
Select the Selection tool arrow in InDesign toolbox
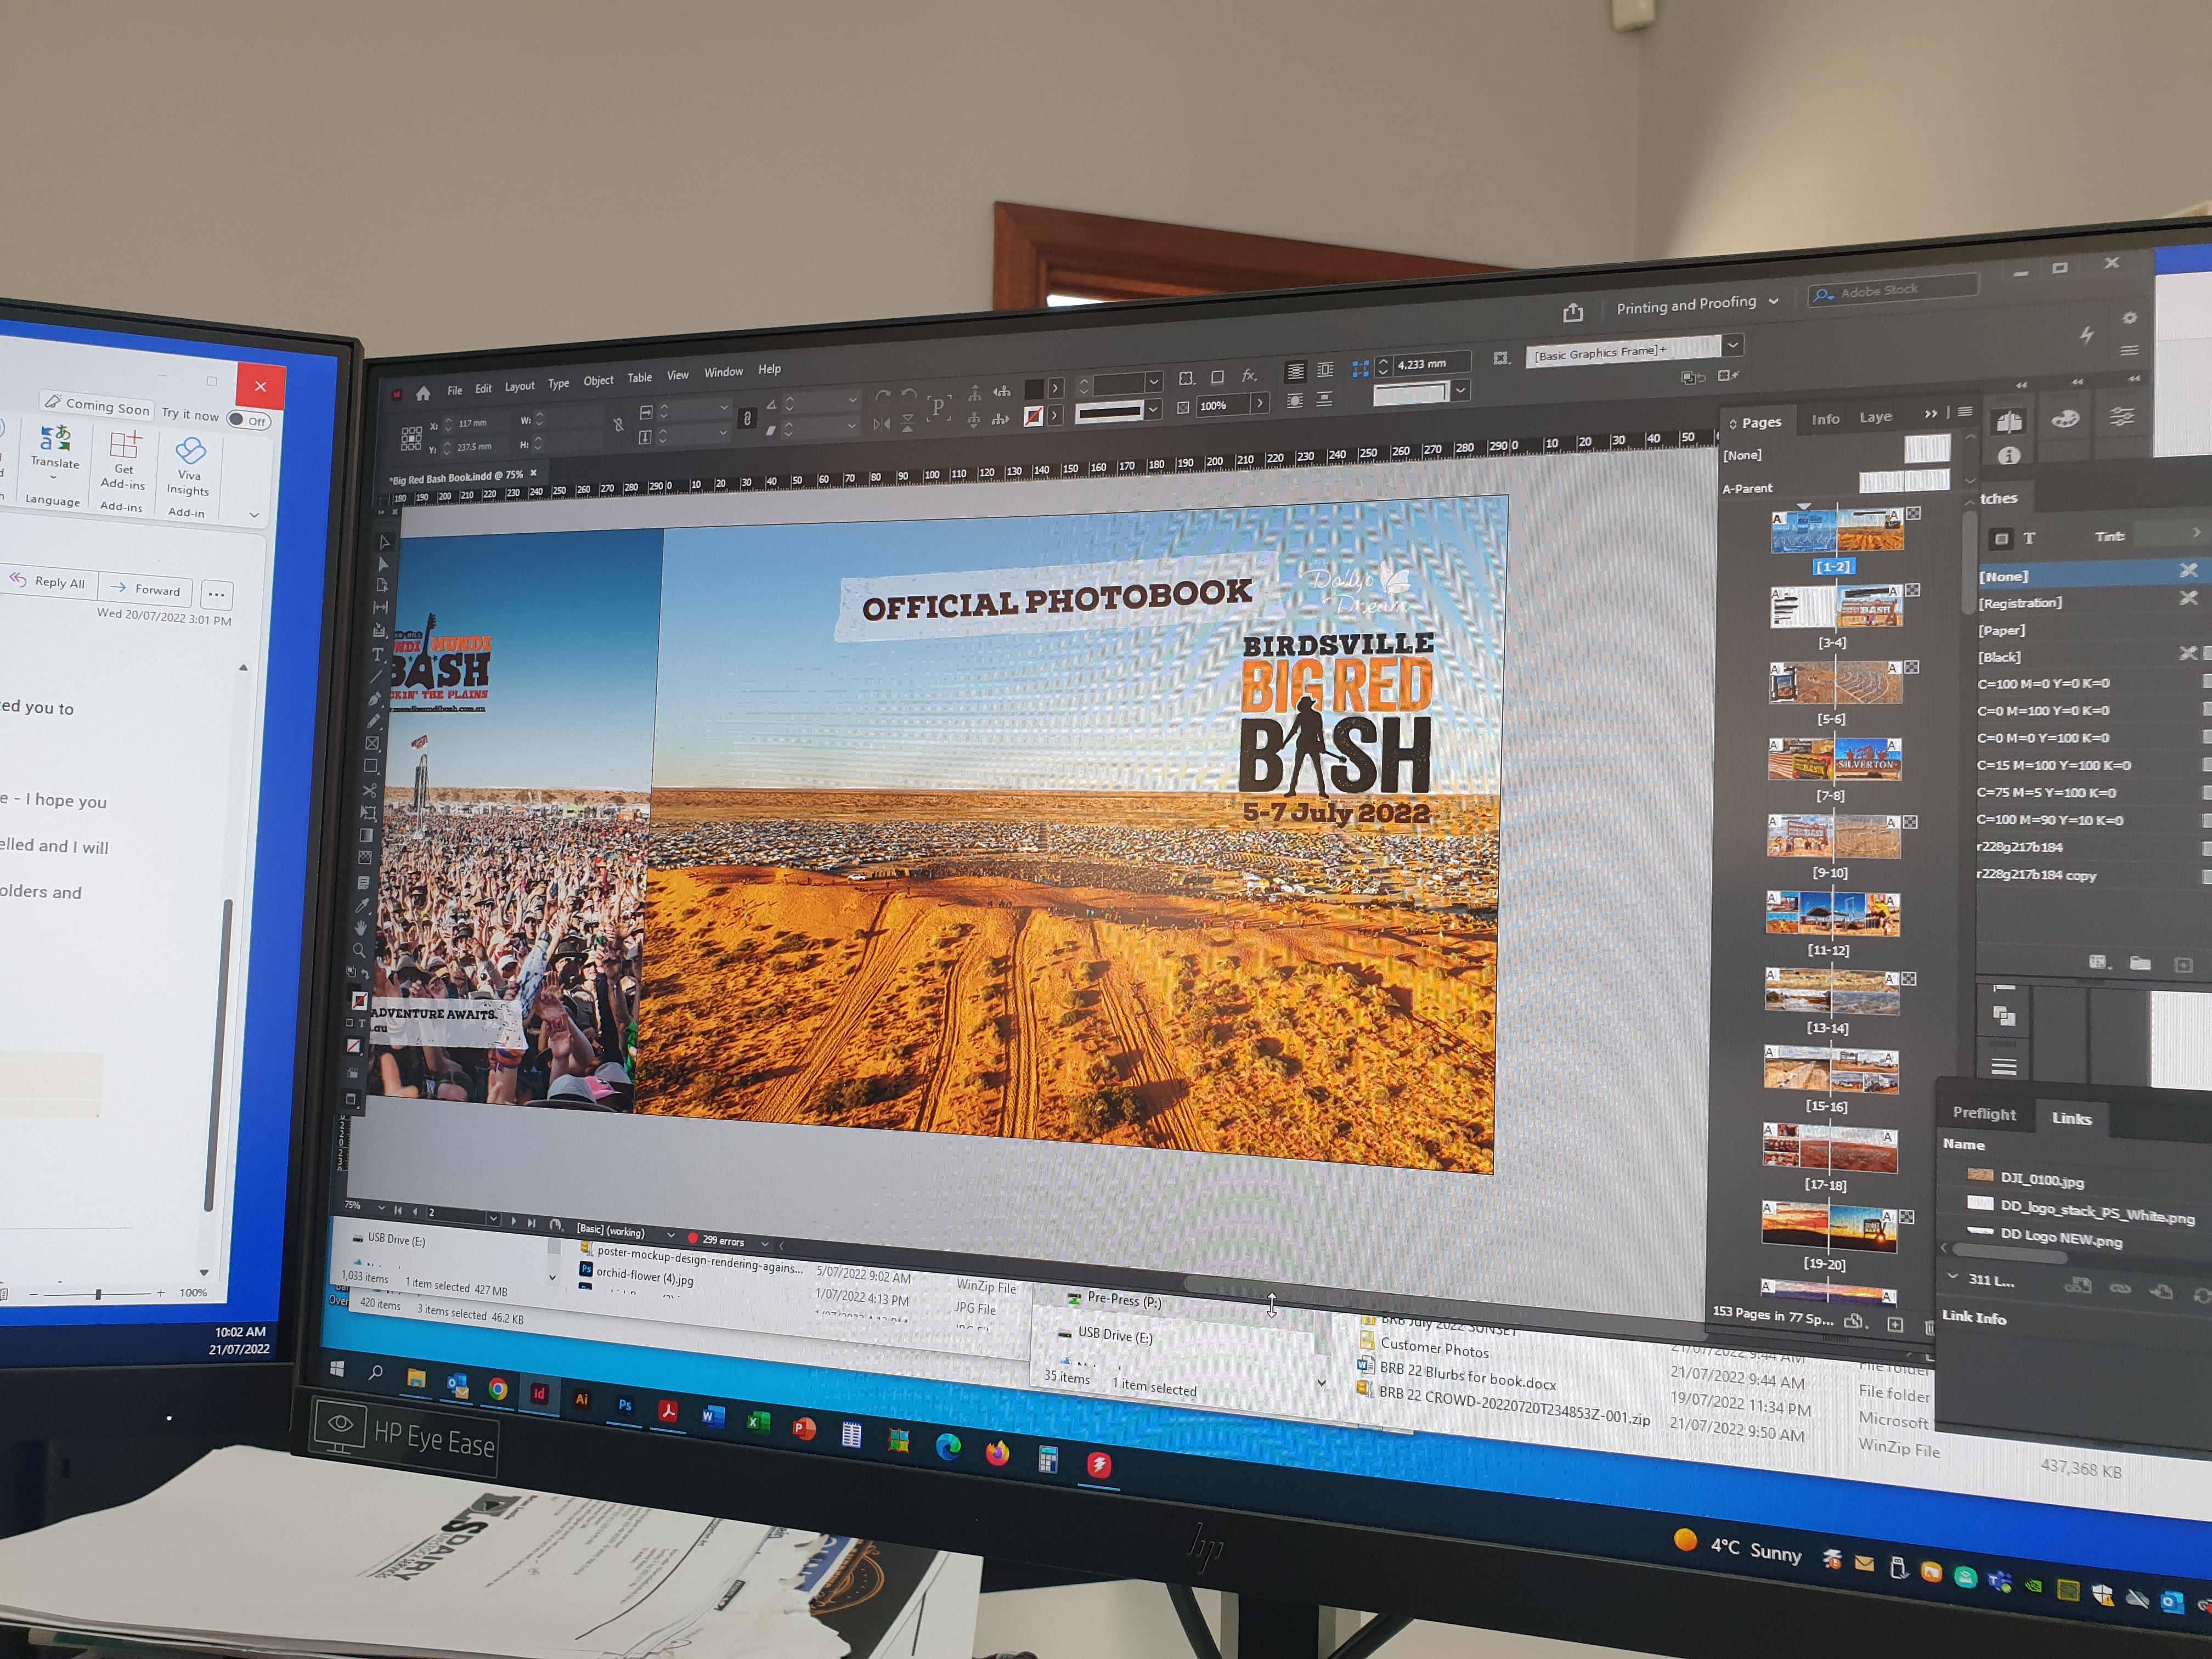click(385, 542)
